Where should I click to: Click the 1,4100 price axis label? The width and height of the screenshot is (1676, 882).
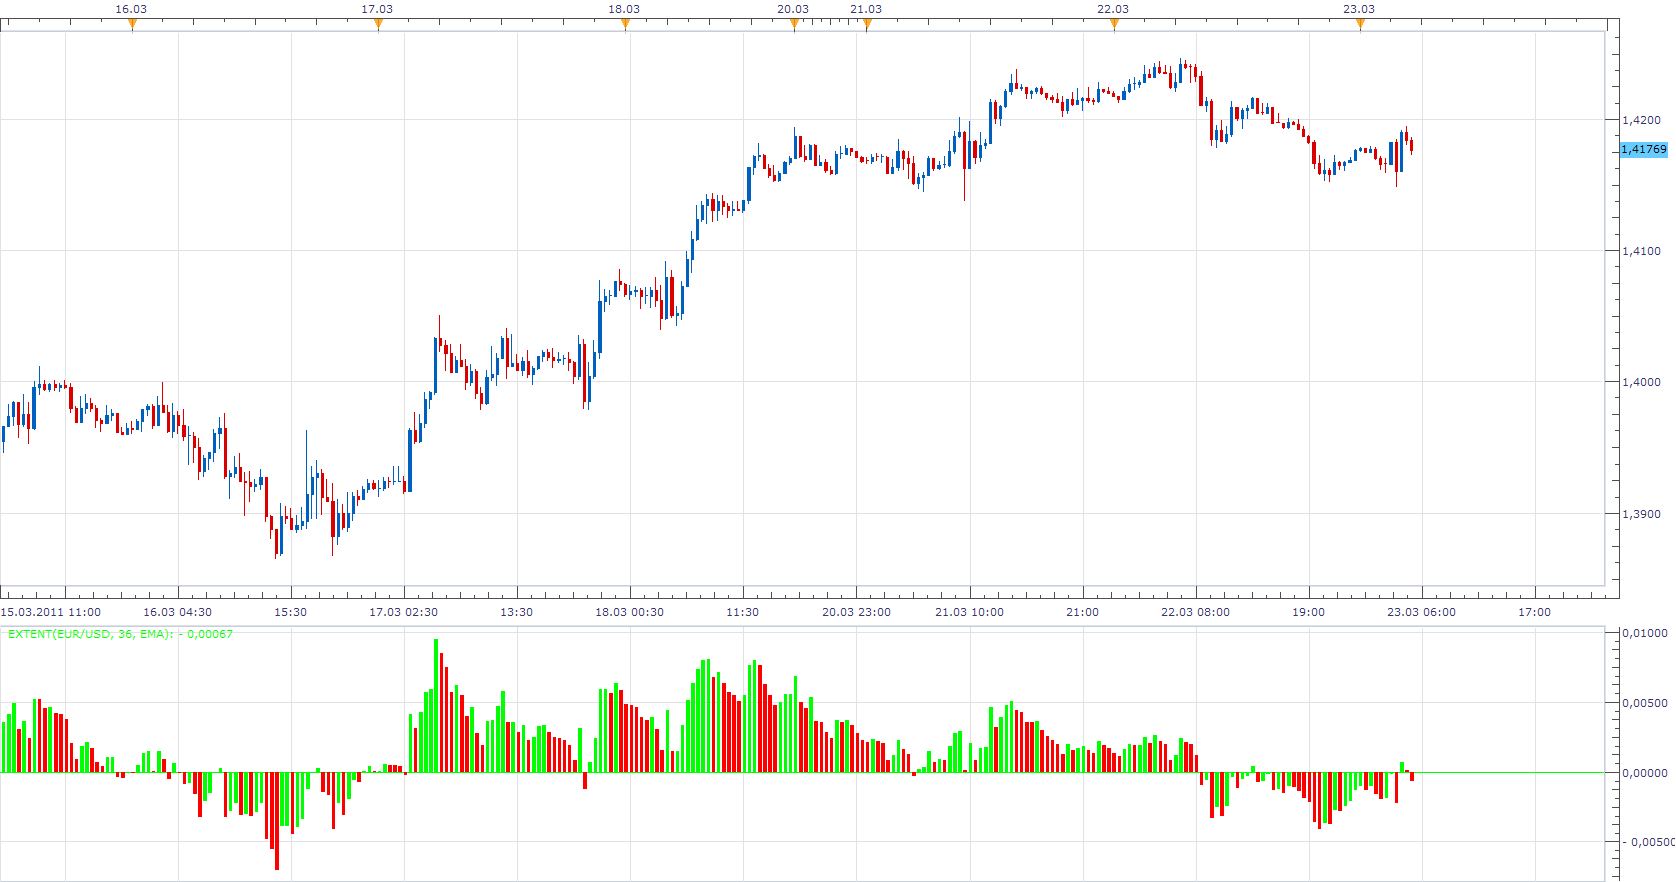tap(1641, 251)
